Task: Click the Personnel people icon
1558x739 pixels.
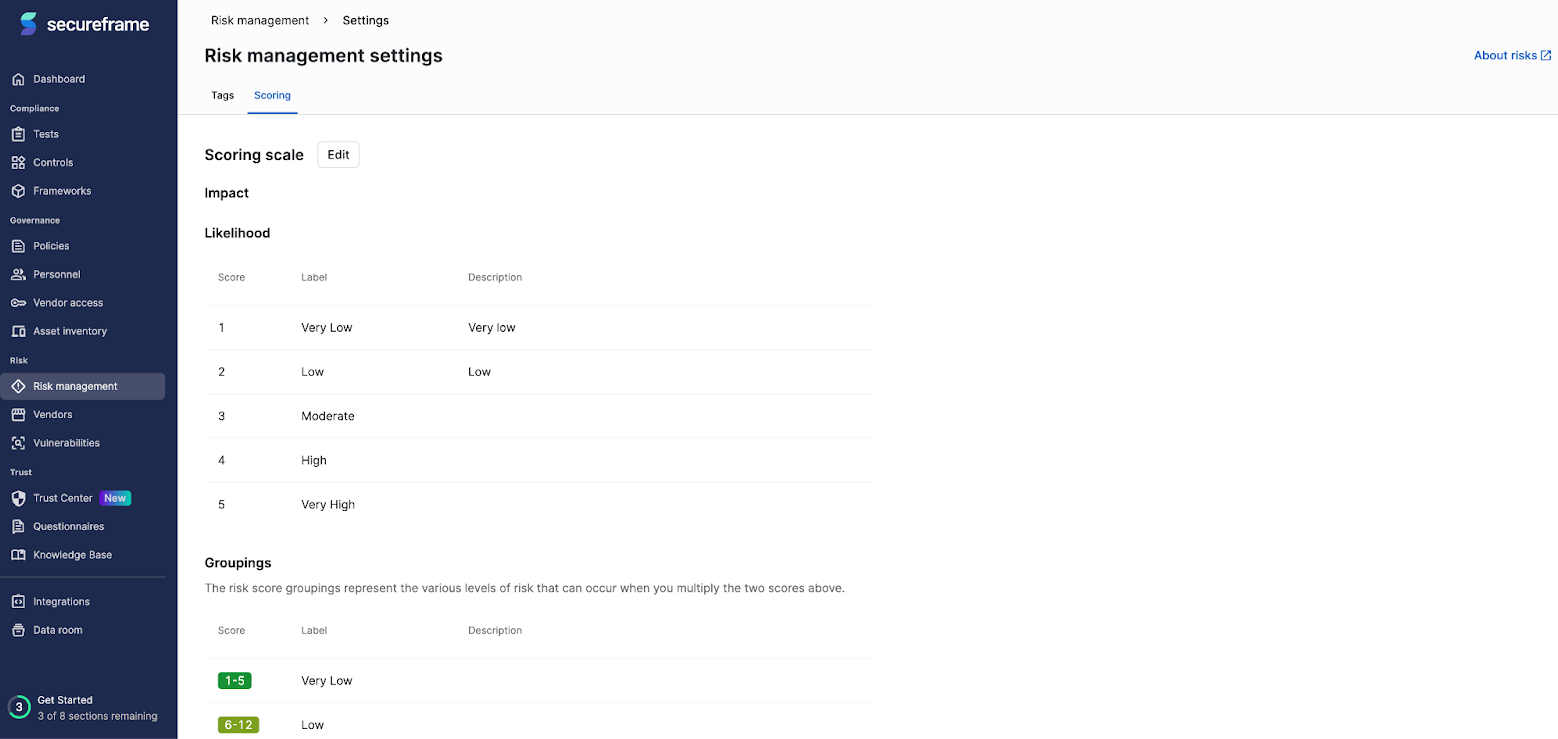Action: point(18,274)
